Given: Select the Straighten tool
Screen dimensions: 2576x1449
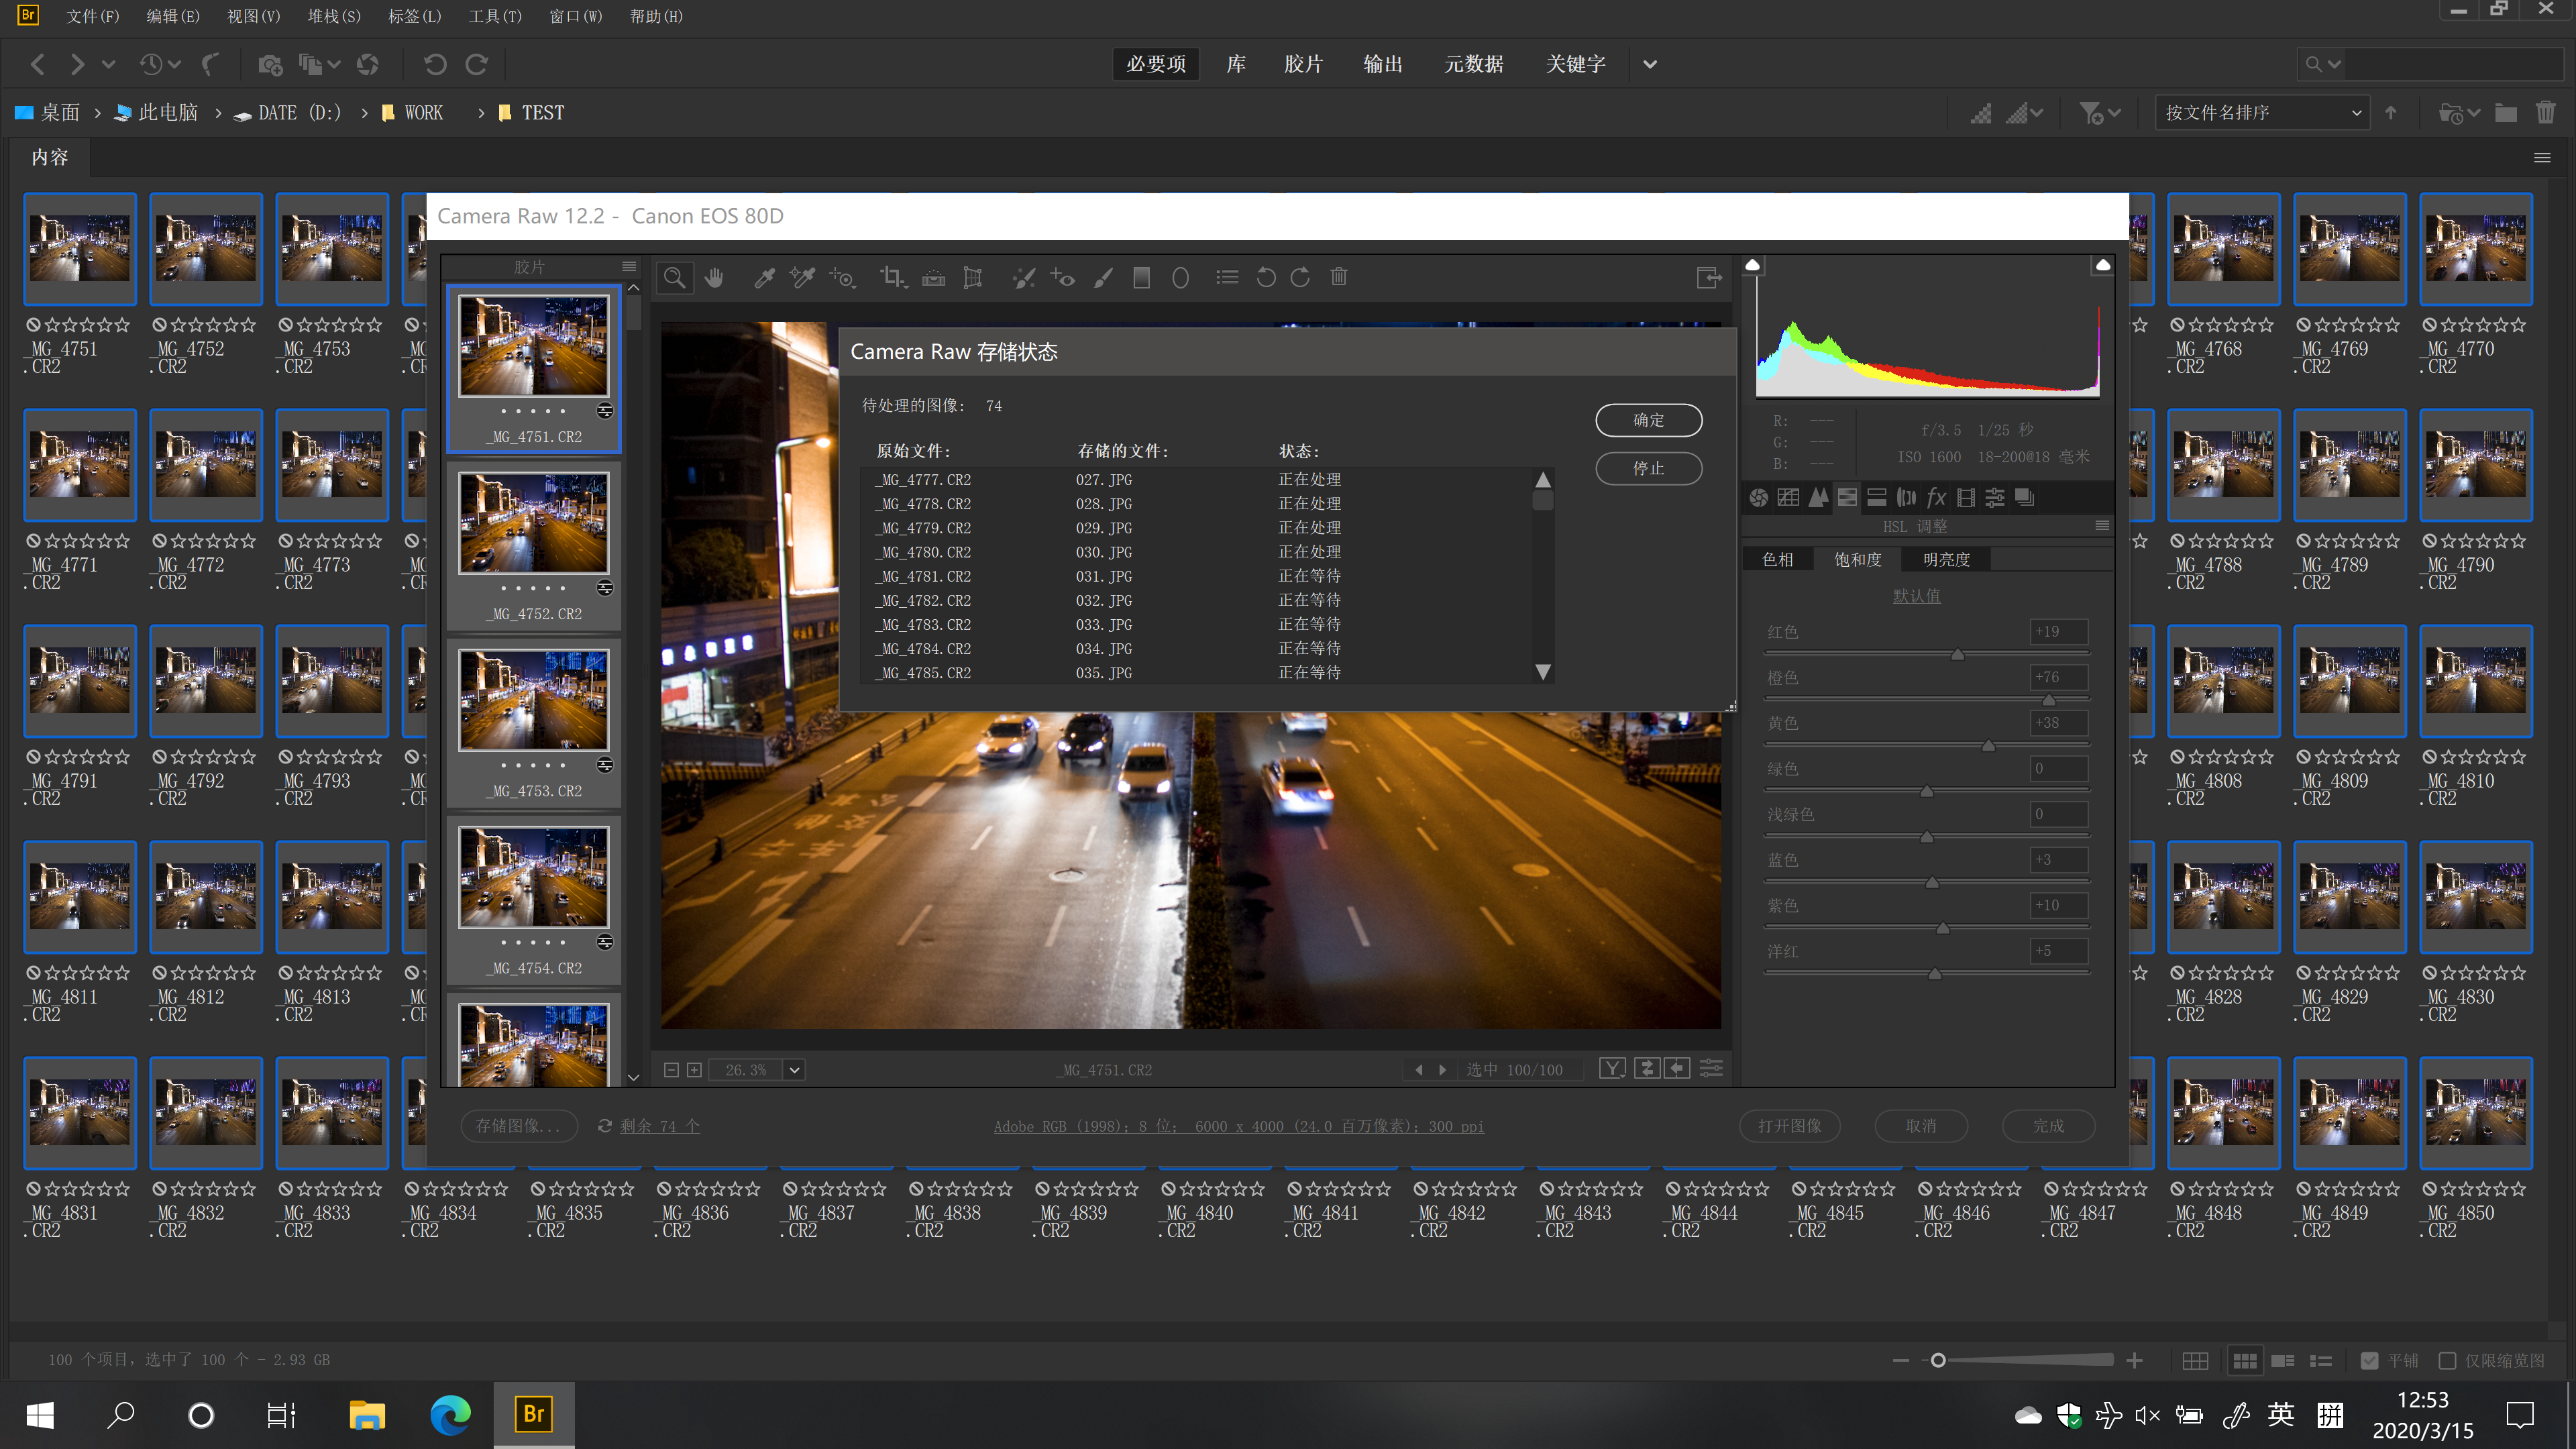Looking at the screenshot, I should pyautogui.click(x=933, y=278).
